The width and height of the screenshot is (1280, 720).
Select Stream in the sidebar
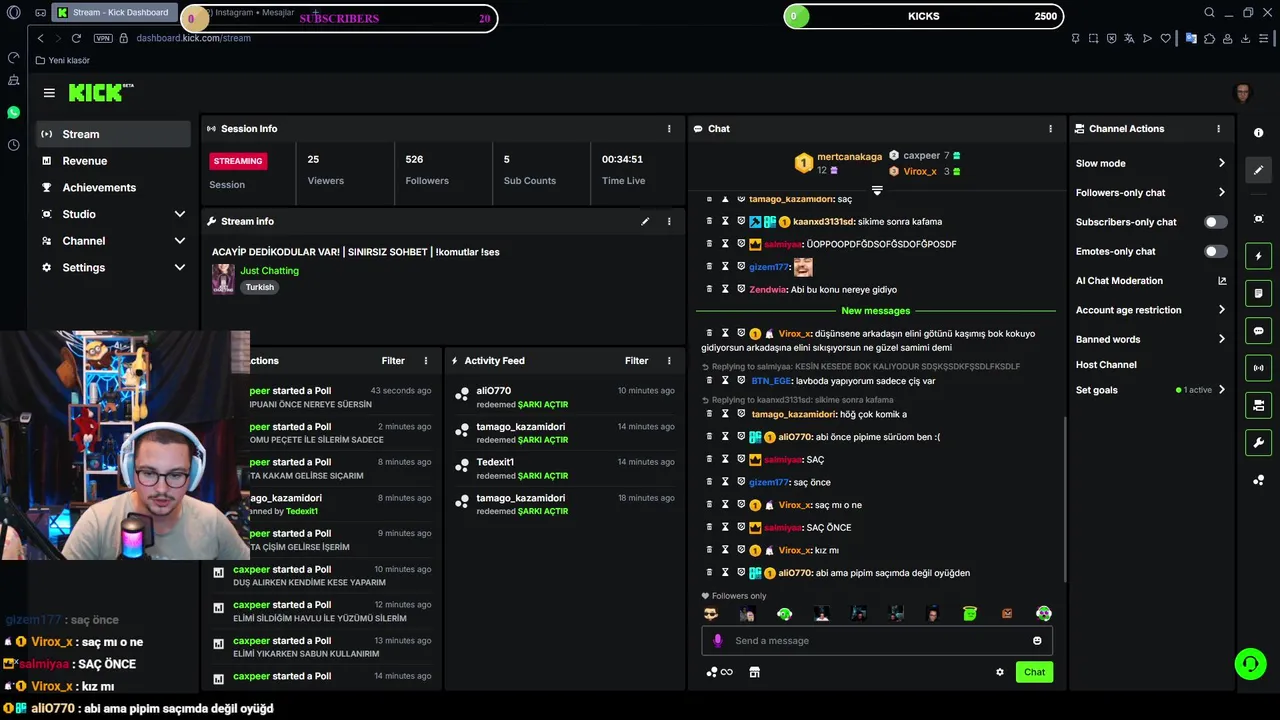[x=112, y=134]
